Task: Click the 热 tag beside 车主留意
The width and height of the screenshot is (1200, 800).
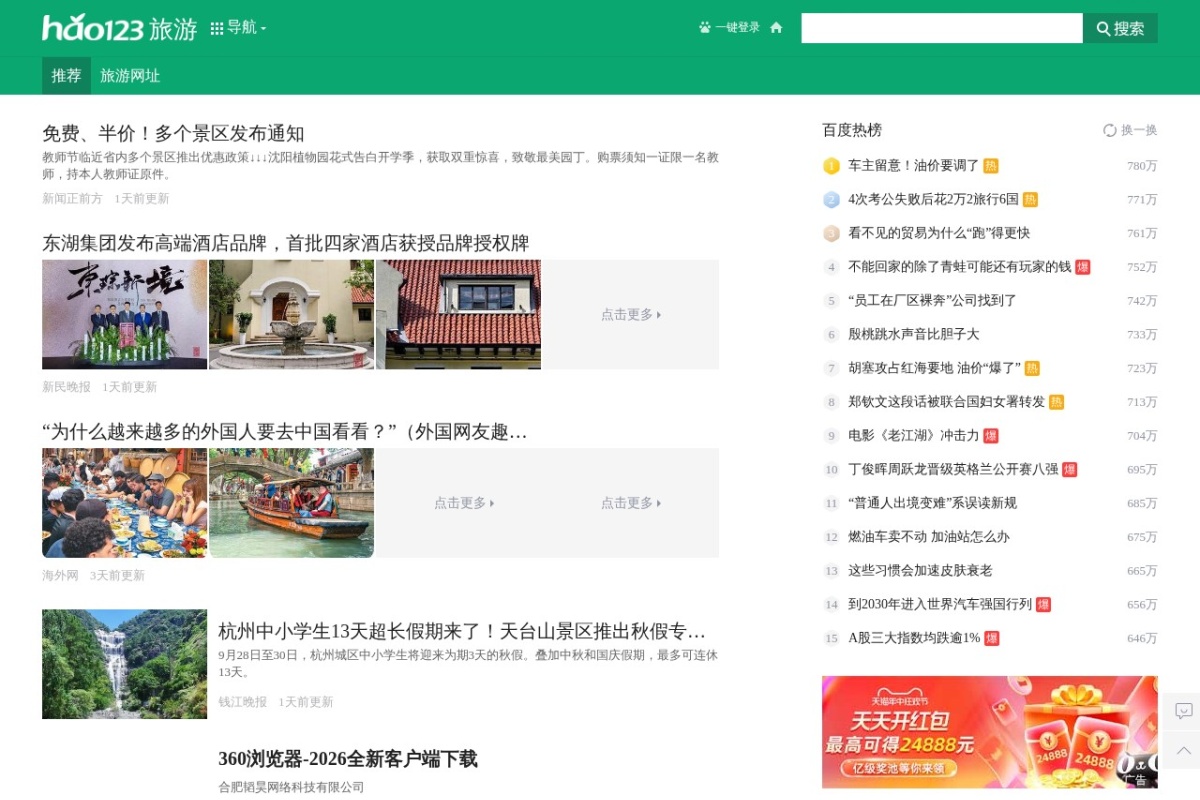Action: tap(991, 166)
